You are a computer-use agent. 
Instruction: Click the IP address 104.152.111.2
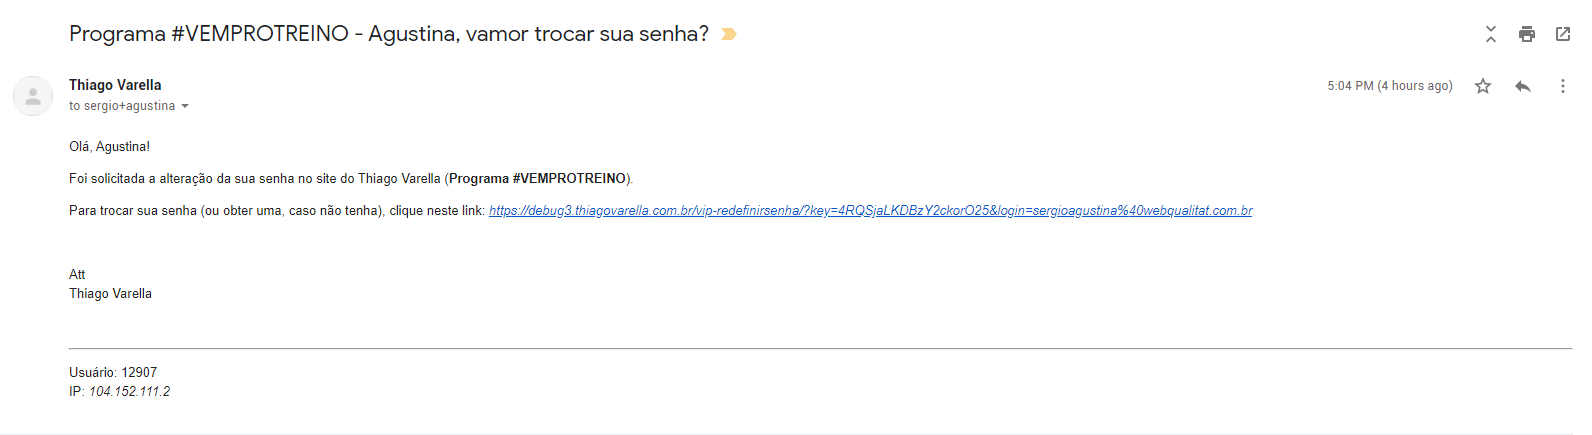click(x=129, y=392)
